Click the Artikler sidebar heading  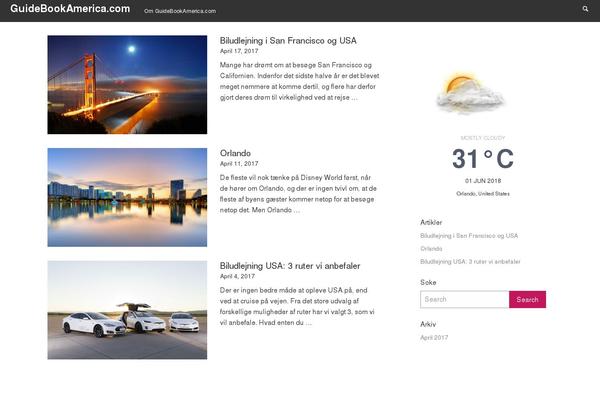point(431,222)
